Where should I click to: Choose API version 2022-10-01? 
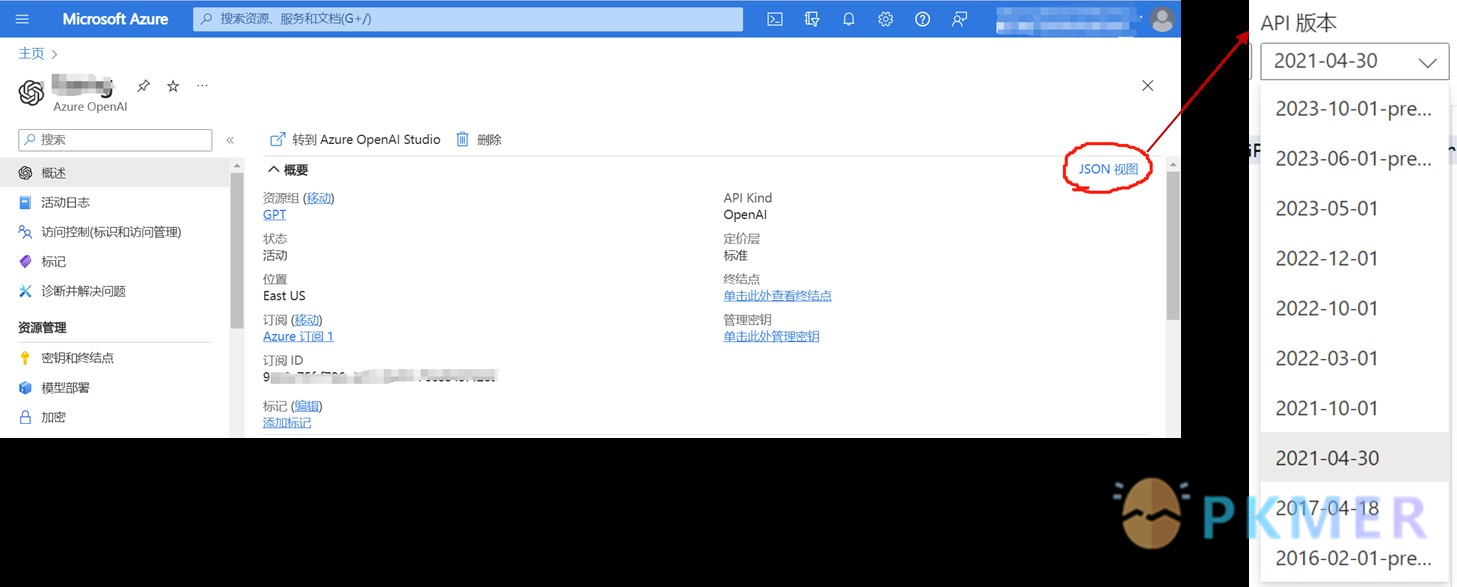point(1354,308)
